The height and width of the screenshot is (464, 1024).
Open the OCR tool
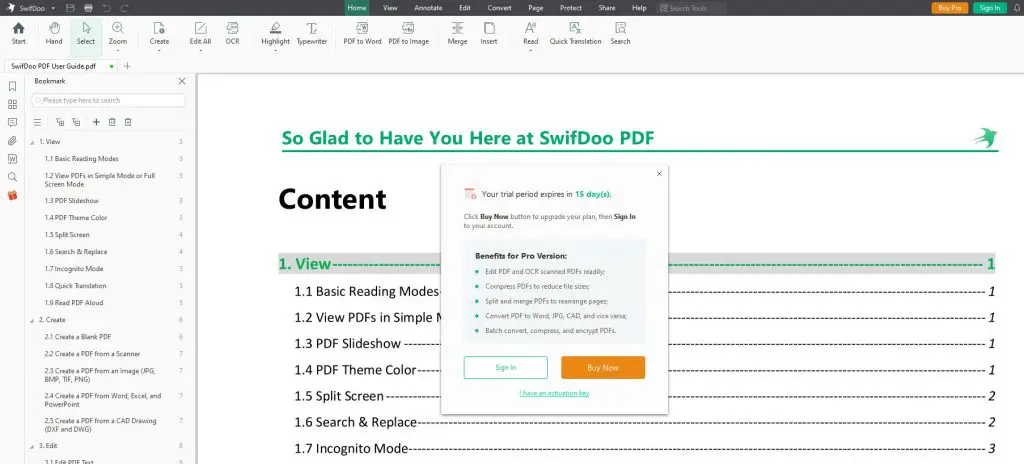pos(232,33)
